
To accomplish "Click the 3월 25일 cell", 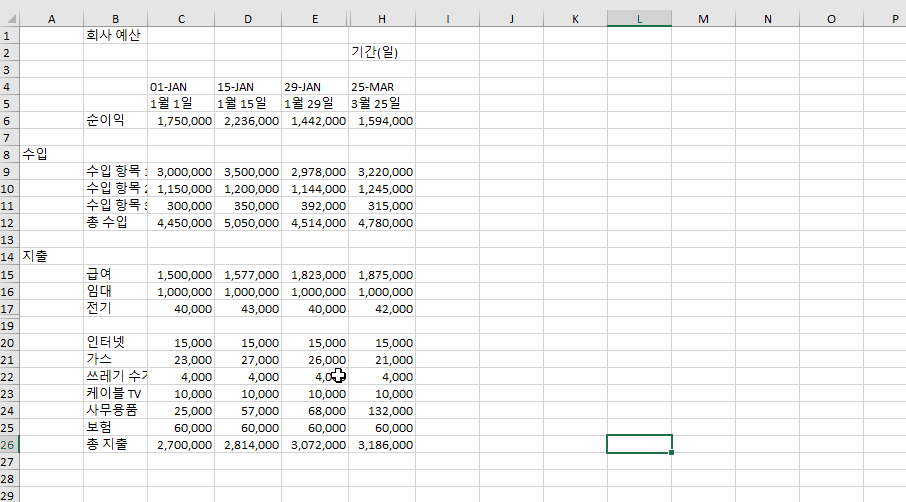I will (x=382, y=103).
